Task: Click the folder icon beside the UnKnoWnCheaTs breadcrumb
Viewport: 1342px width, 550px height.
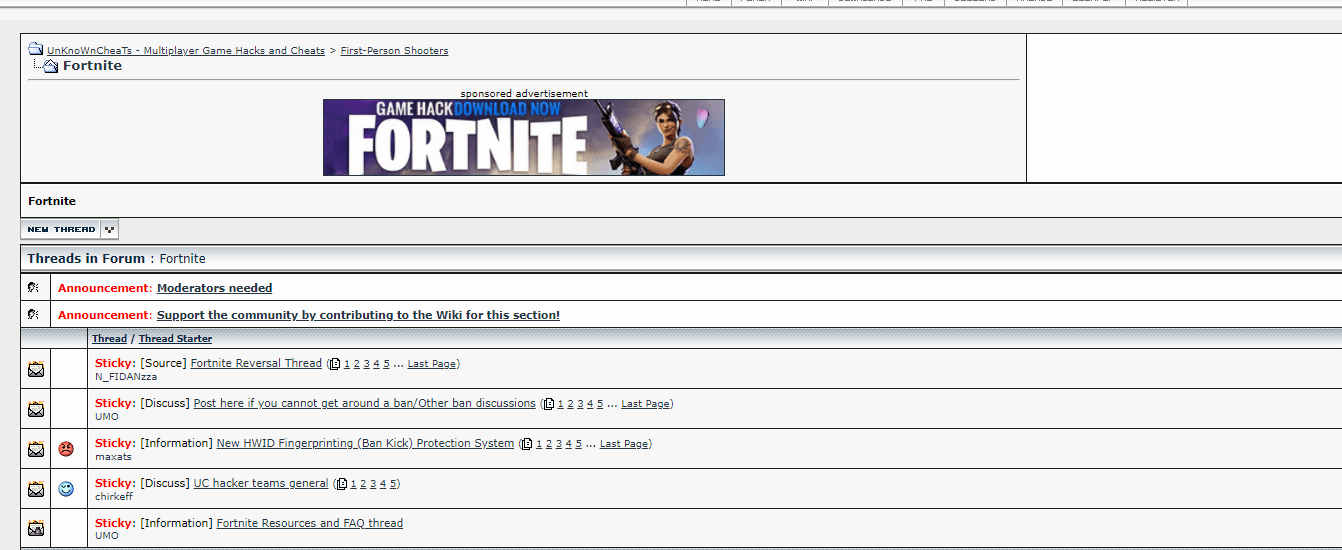Action: pos(35,49)
